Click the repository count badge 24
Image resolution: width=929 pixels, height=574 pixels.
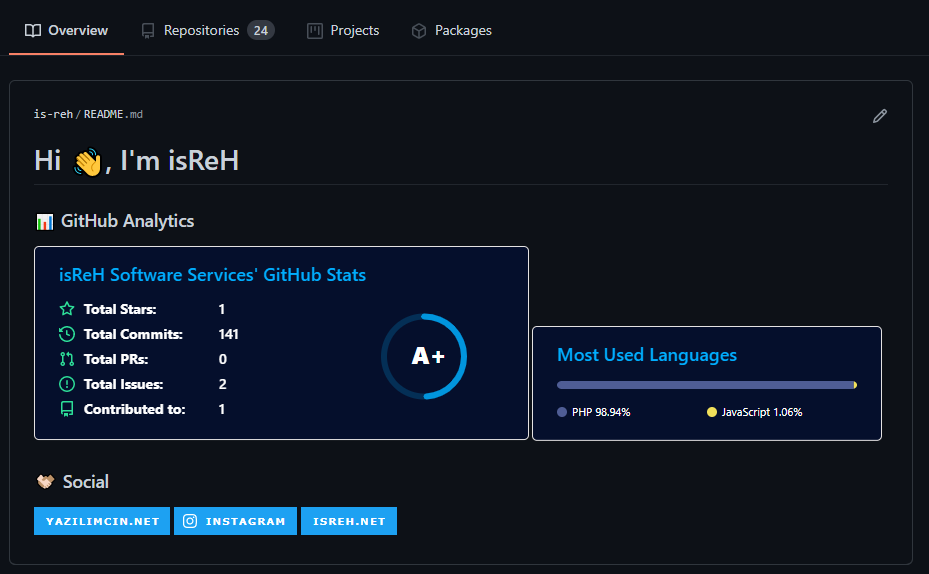[x=261, y=31]
